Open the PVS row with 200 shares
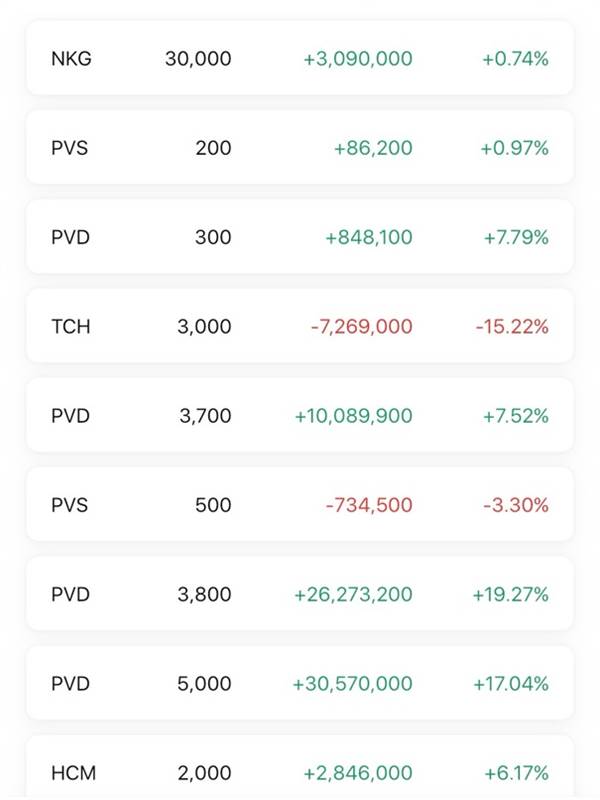 [300, 148]
